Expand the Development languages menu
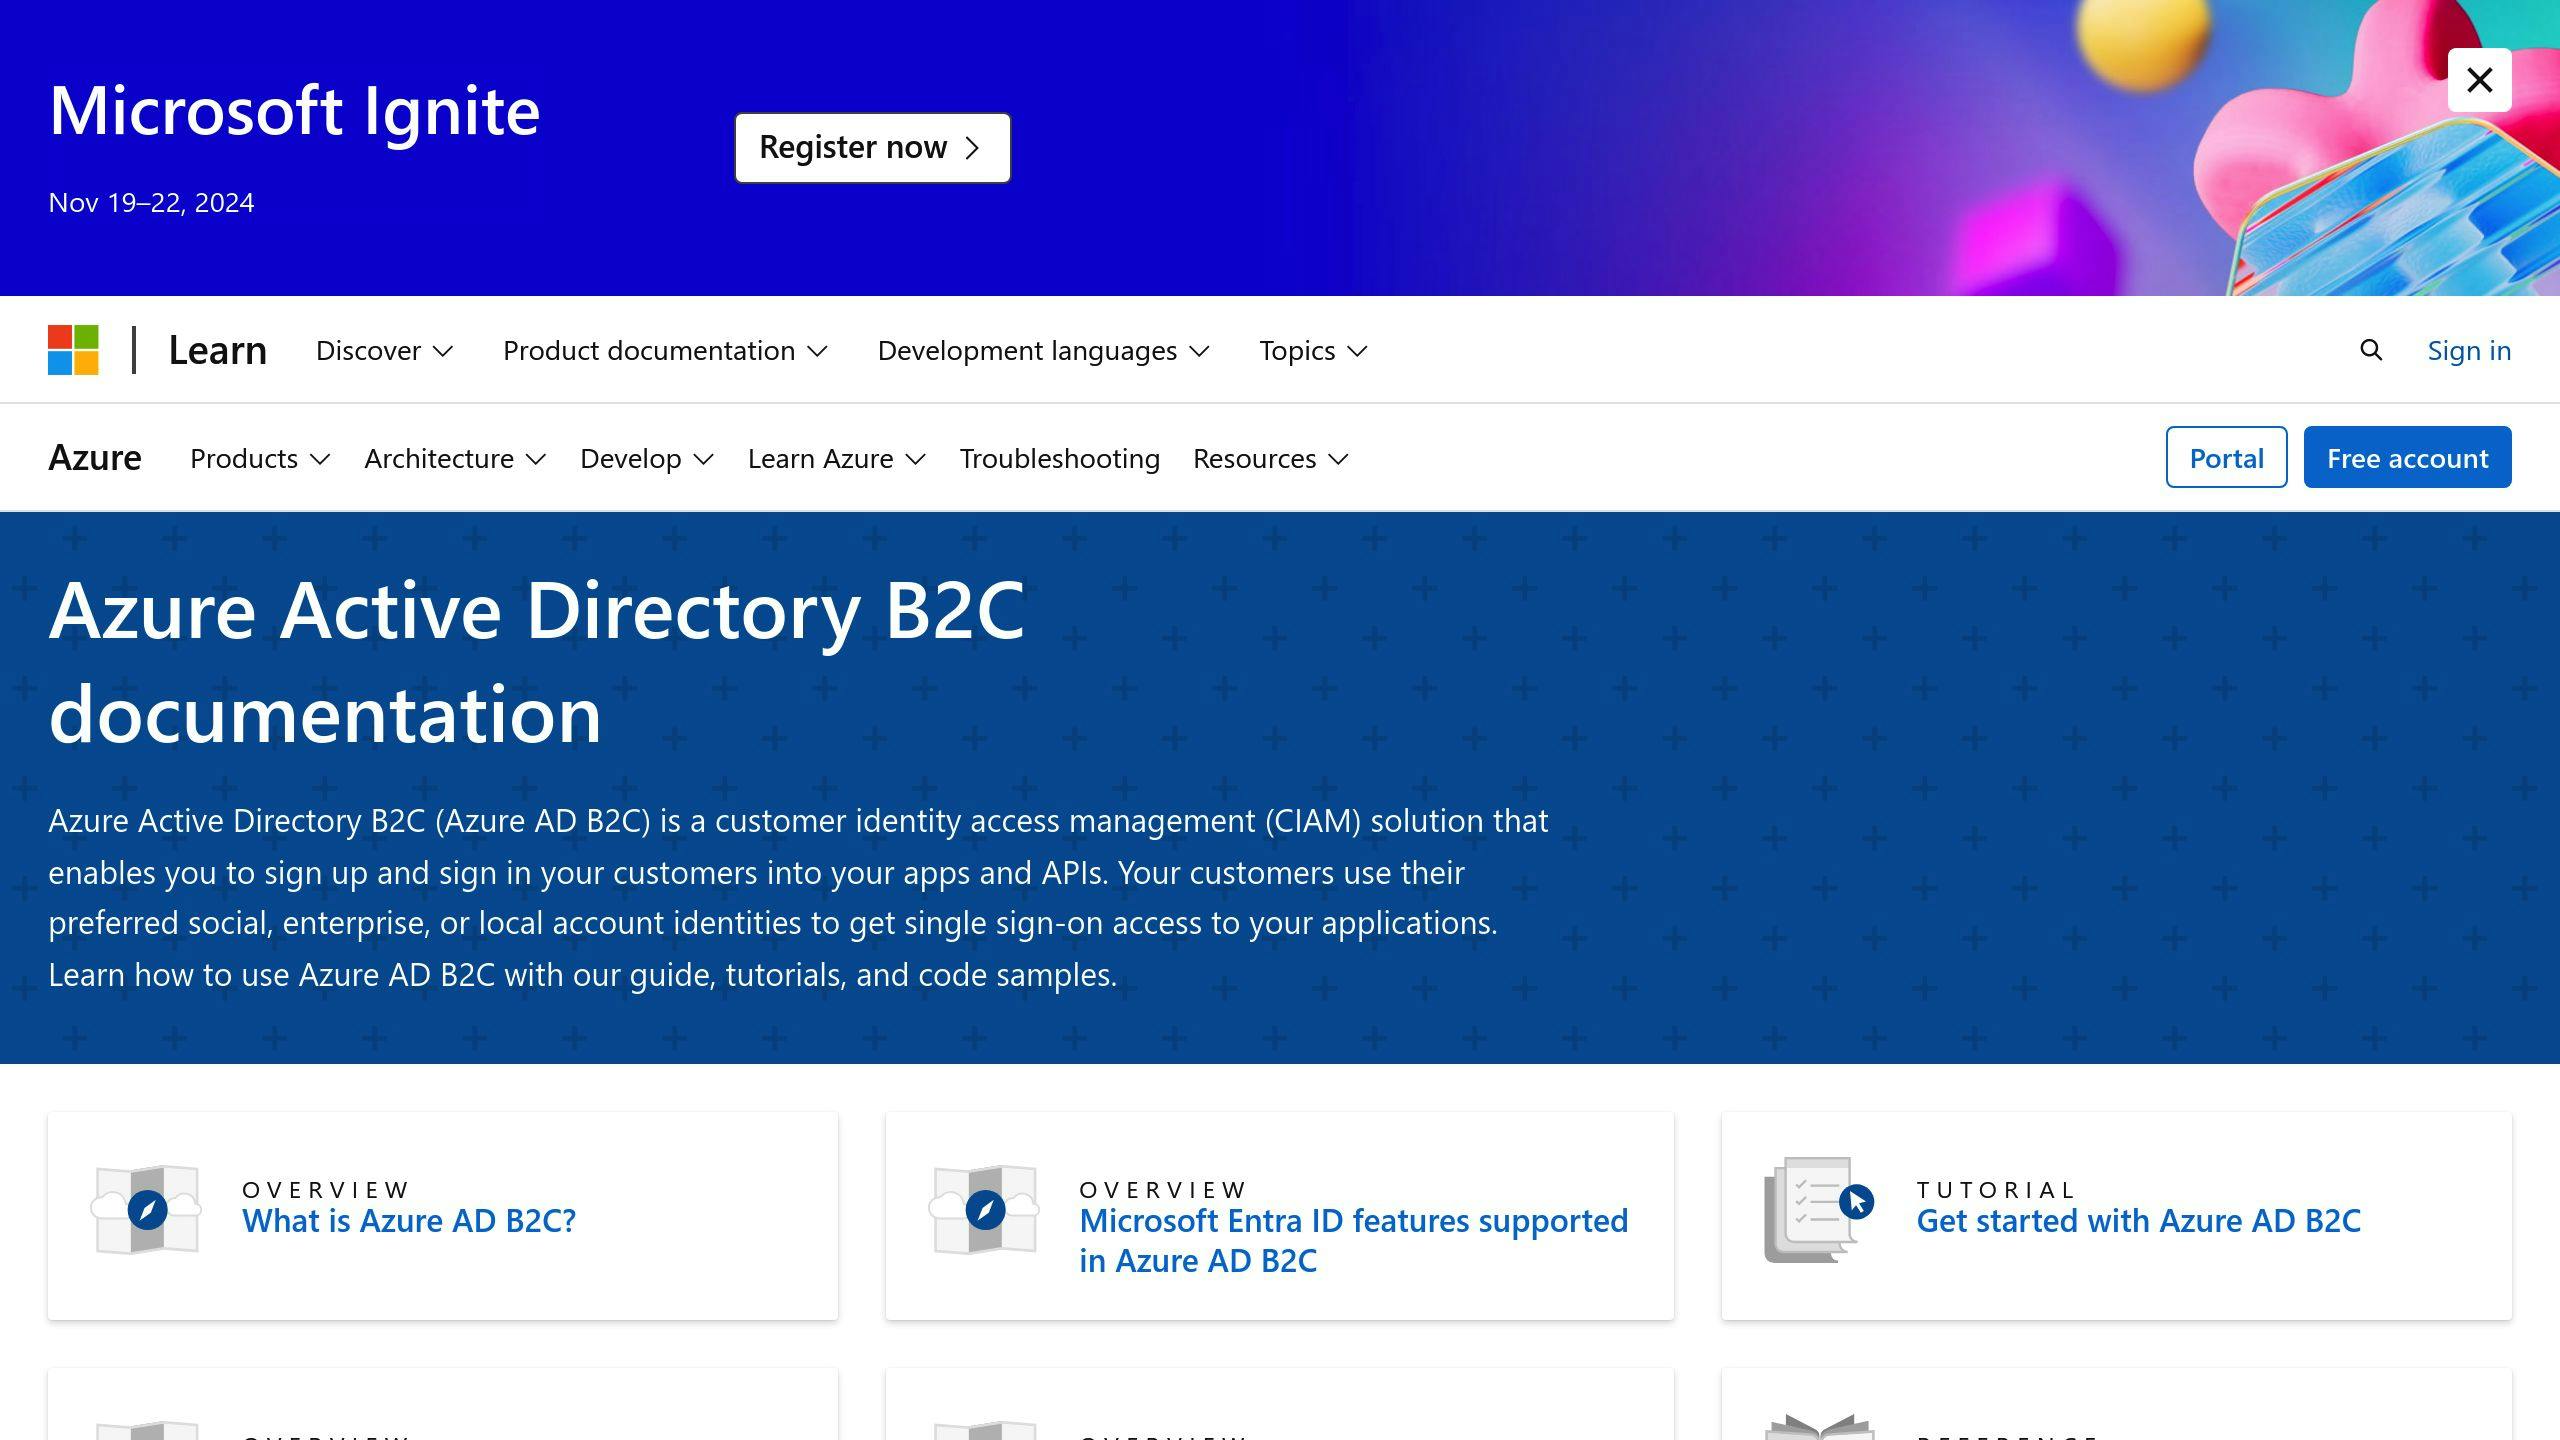The width and height of the screenshot is (2560, 1440). (1043, 351)
